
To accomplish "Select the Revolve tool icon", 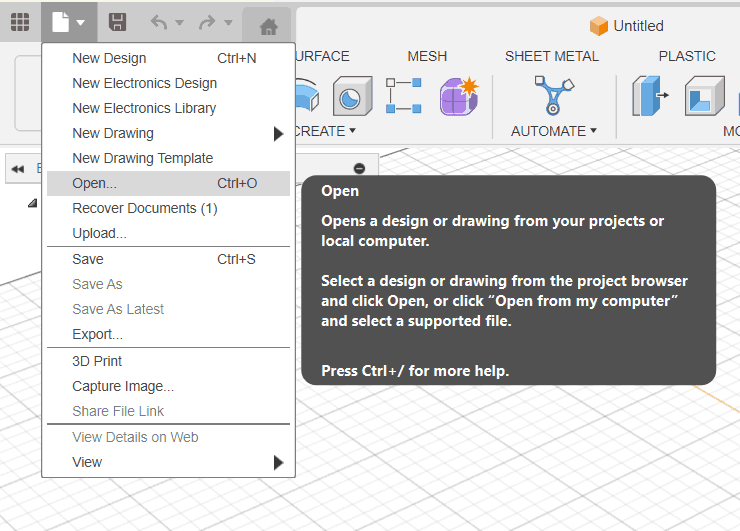I will pyautogui.click(x=307, y=96).
